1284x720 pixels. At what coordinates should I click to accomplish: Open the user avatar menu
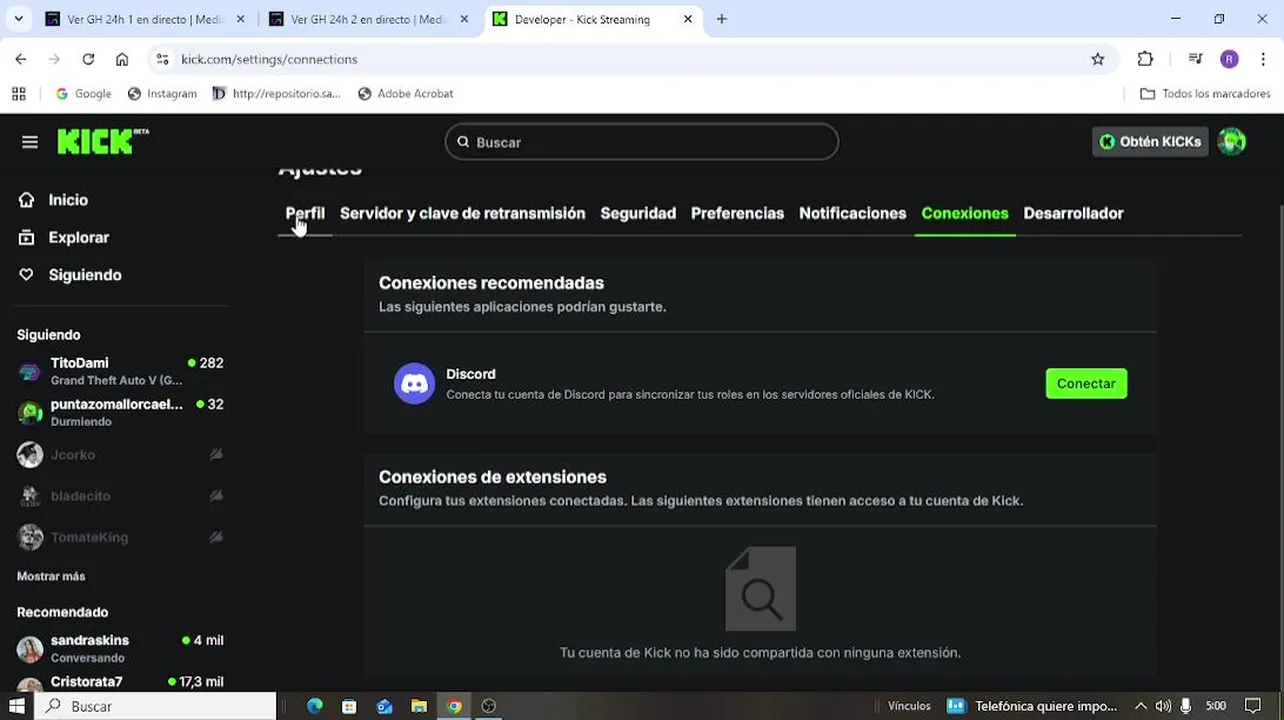click(x=1232, y=142)
